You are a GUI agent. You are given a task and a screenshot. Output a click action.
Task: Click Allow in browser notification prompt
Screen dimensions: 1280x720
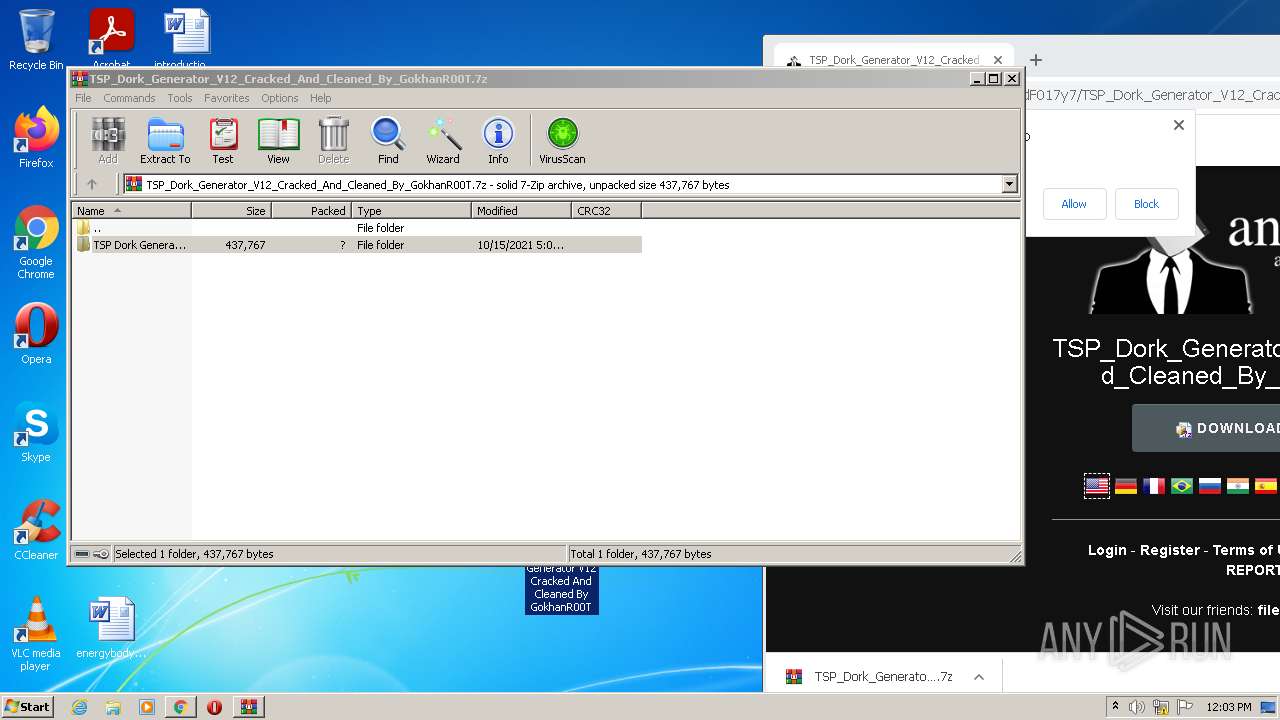[x=1074, y=204]
